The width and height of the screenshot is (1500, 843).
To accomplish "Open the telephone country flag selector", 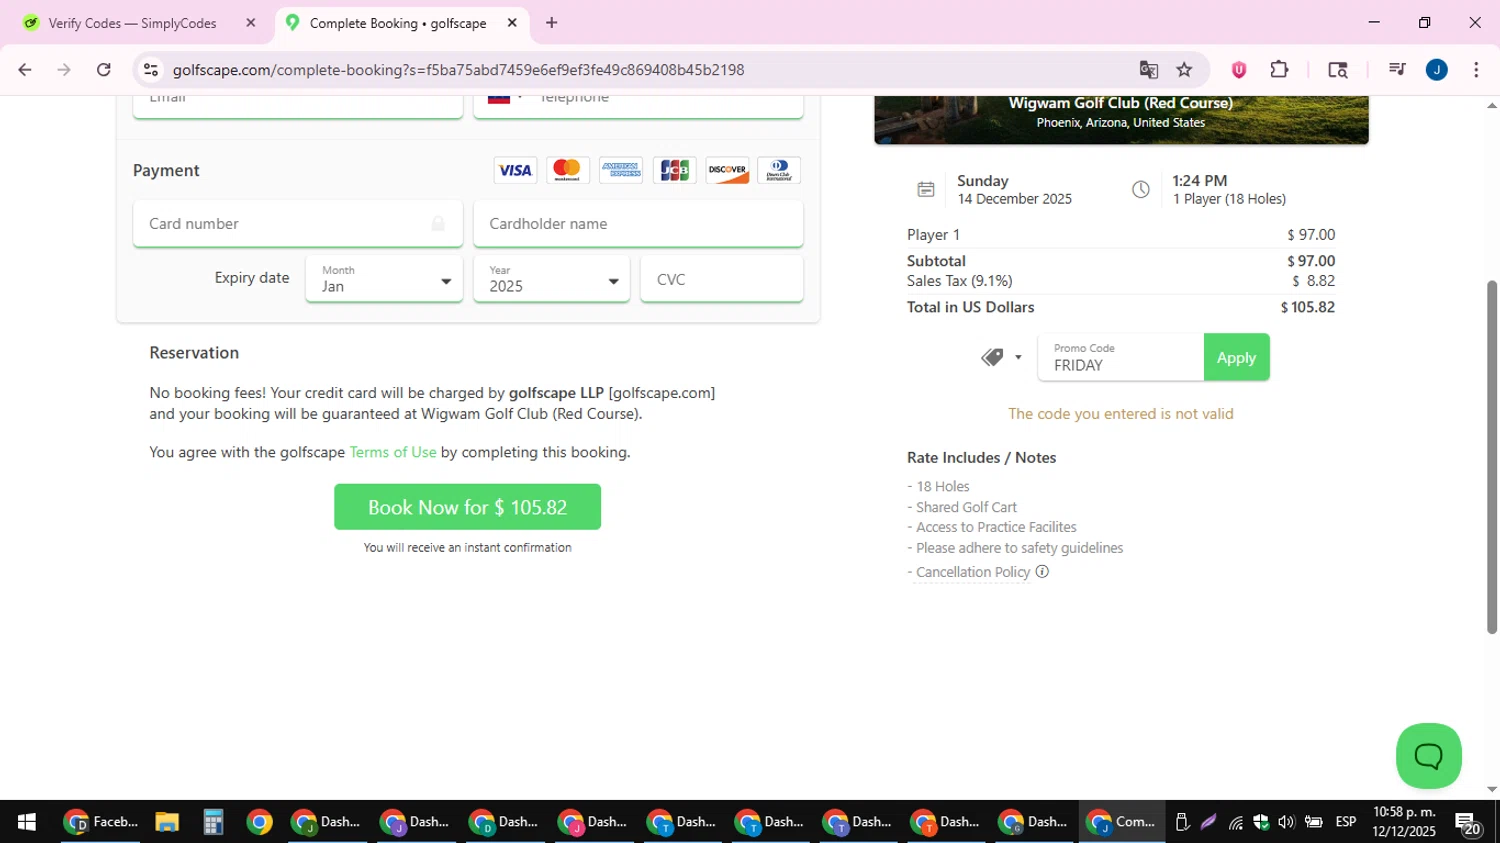I will pyautogui.click(x=505, y=99).
